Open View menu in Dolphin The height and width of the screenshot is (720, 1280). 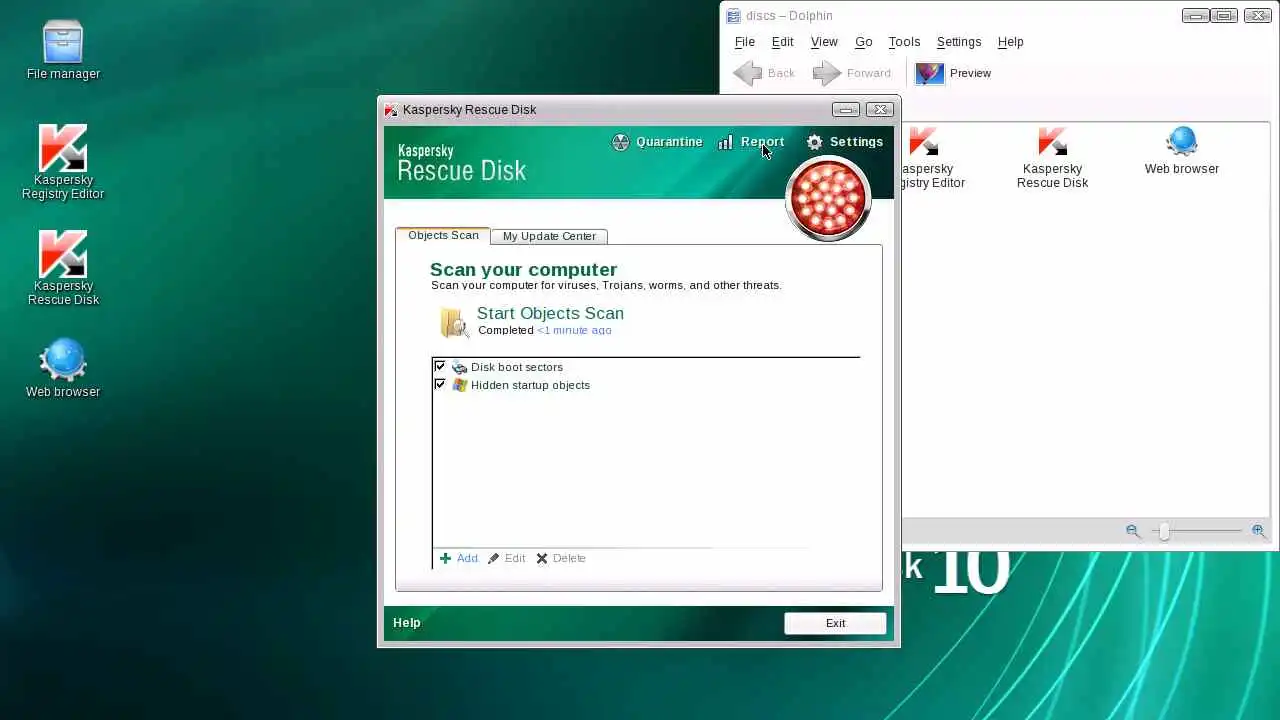click(824, 42)
